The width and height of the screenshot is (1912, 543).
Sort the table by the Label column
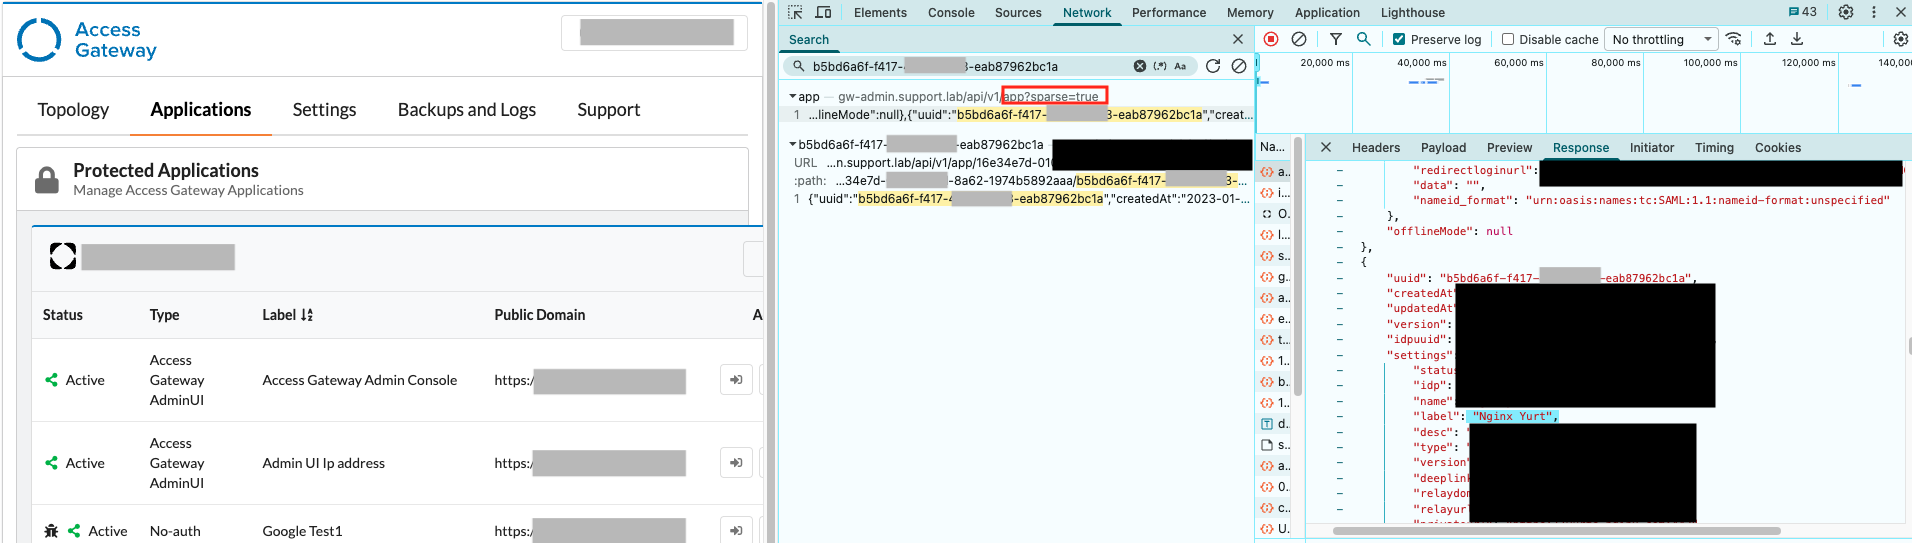click(288, 315)
